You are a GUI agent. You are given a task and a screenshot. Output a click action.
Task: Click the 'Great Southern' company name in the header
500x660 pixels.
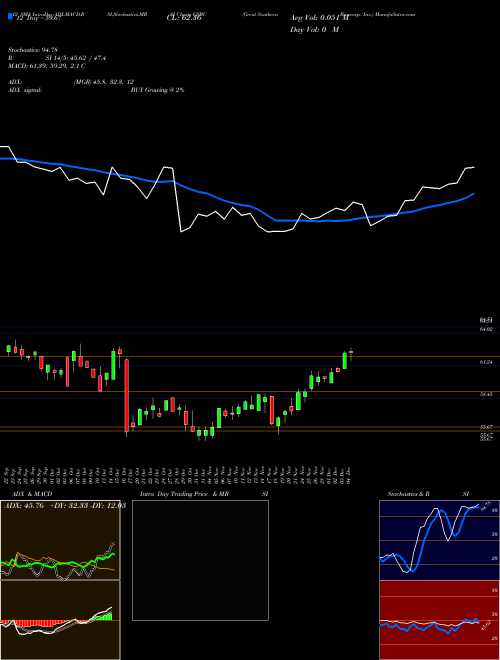[260, 14]
